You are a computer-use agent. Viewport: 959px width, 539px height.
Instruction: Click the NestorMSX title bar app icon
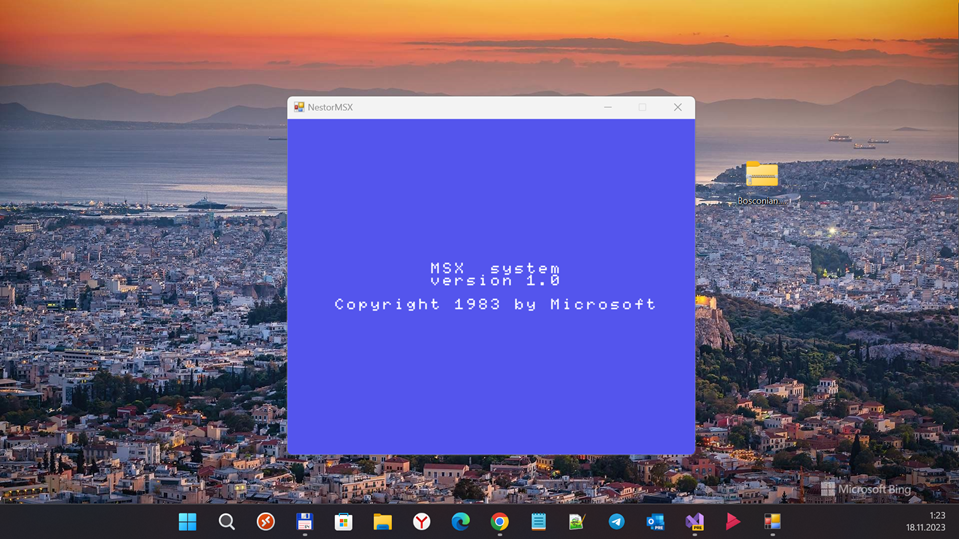[299, 107]
